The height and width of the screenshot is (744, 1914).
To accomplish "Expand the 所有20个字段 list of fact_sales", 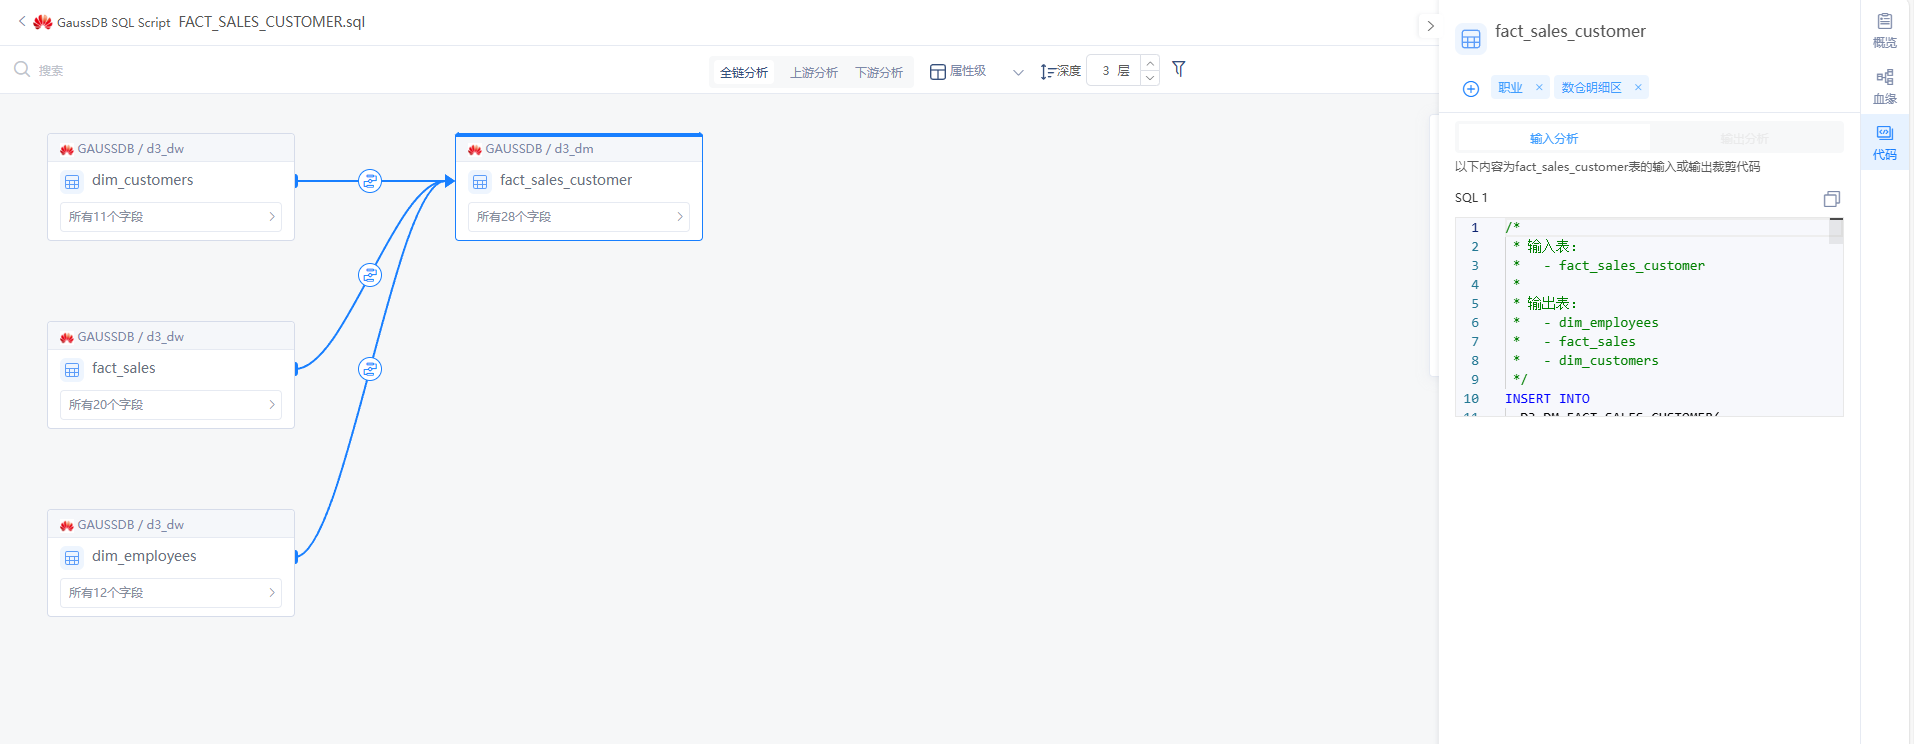I will coord(171,405).
